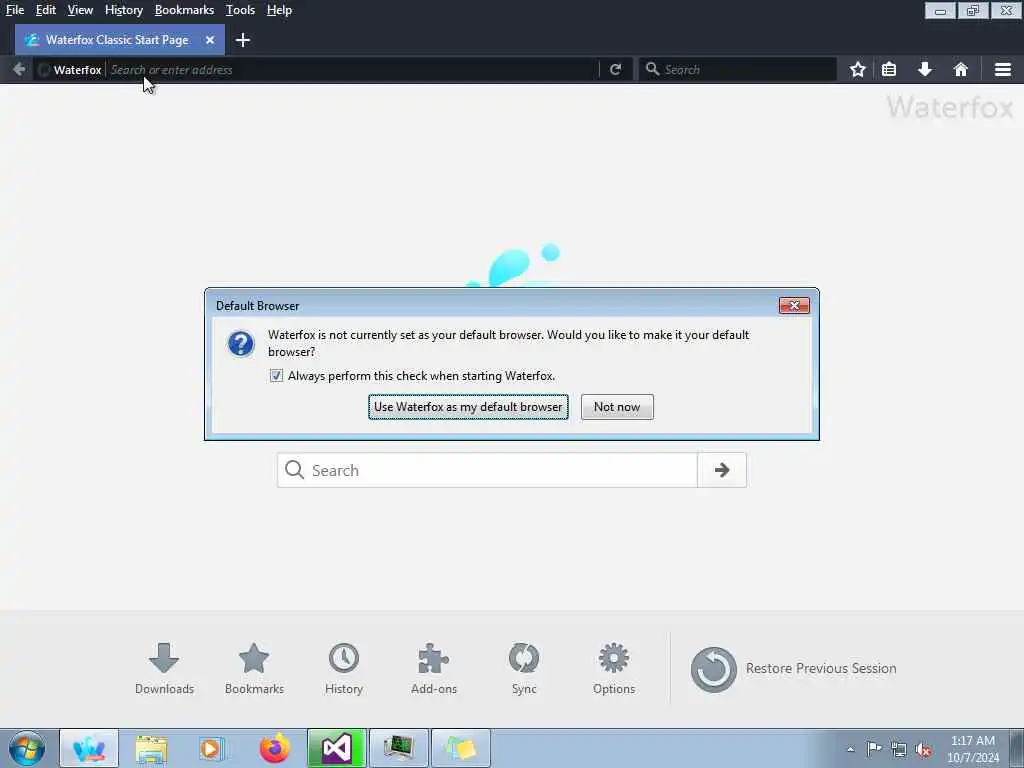1024x768 pixels.
Task: Click Restore Previous Session
Action: click(x=793, y=669)
